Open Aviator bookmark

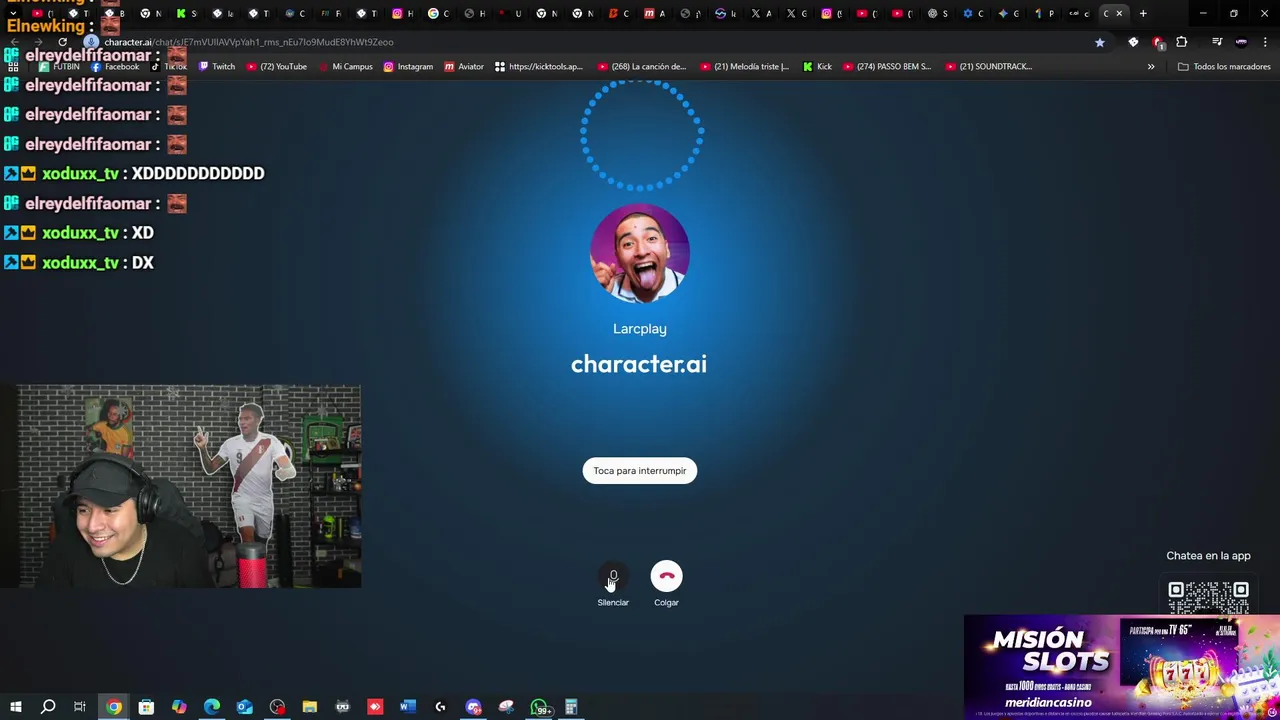(x=464, y=67)
